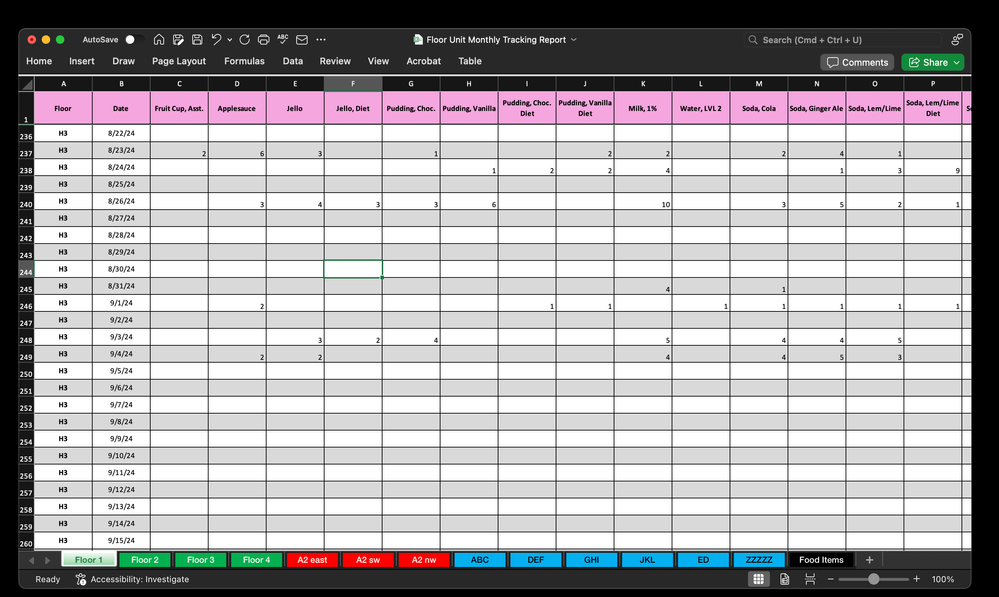
Task: Click the Save icon in the quick toolbar
Action: tap(196, 39)
